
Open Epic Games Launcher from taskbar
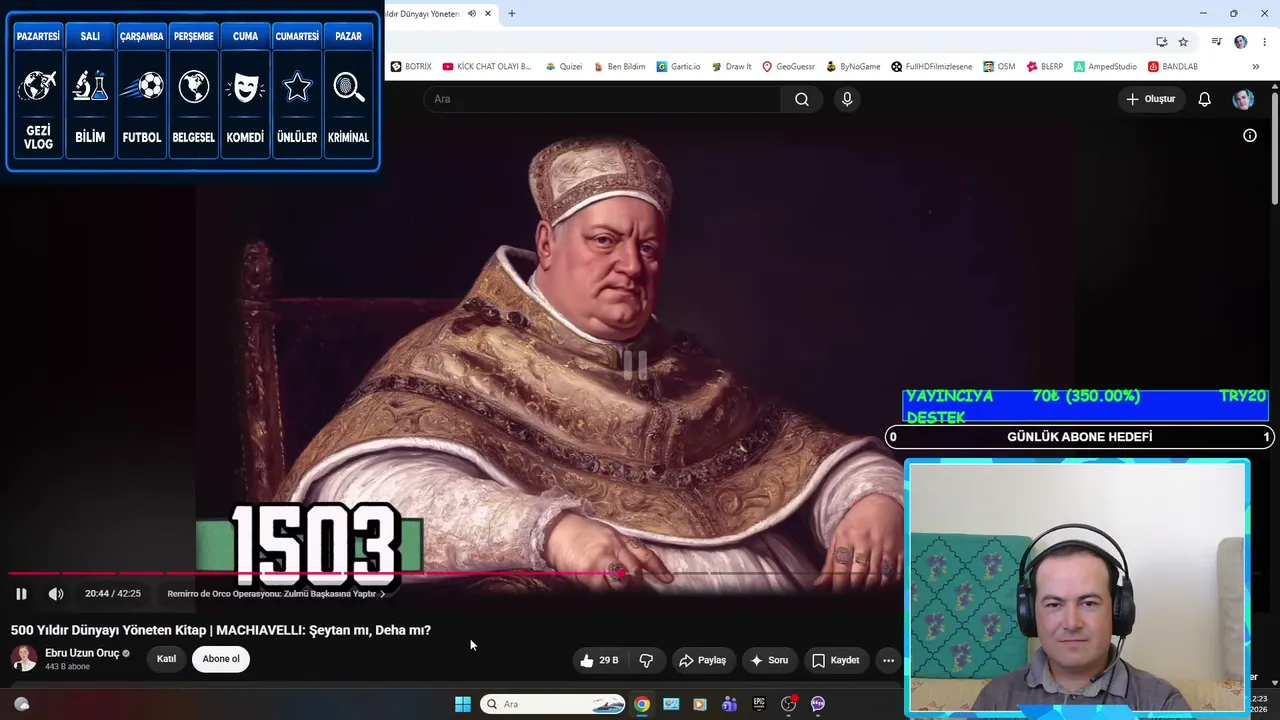(x=759, y=704)
